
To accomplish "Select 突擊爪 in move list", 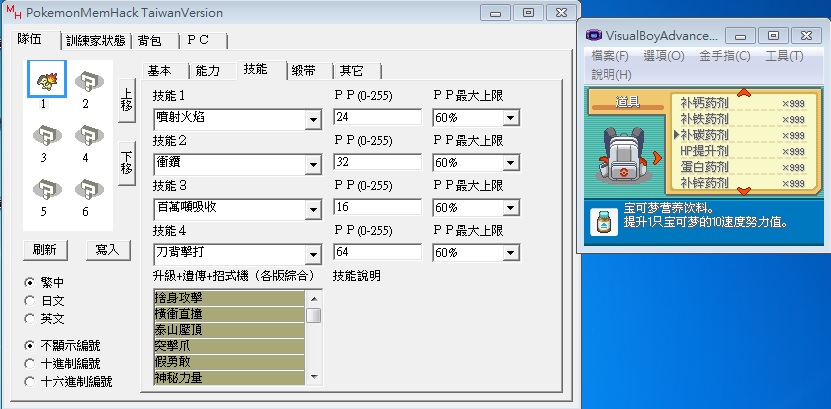I will tap(229, 345).
